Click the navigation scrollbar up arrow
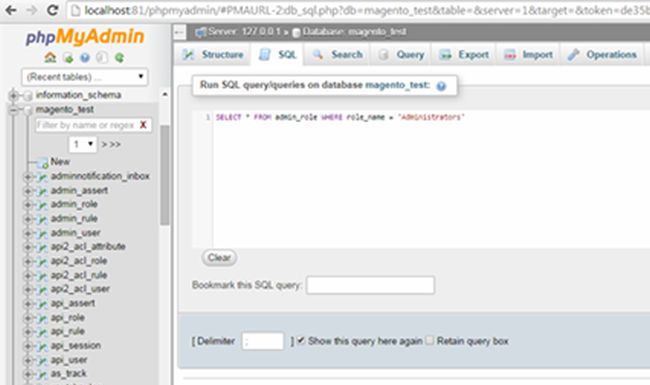 [165, 94]
